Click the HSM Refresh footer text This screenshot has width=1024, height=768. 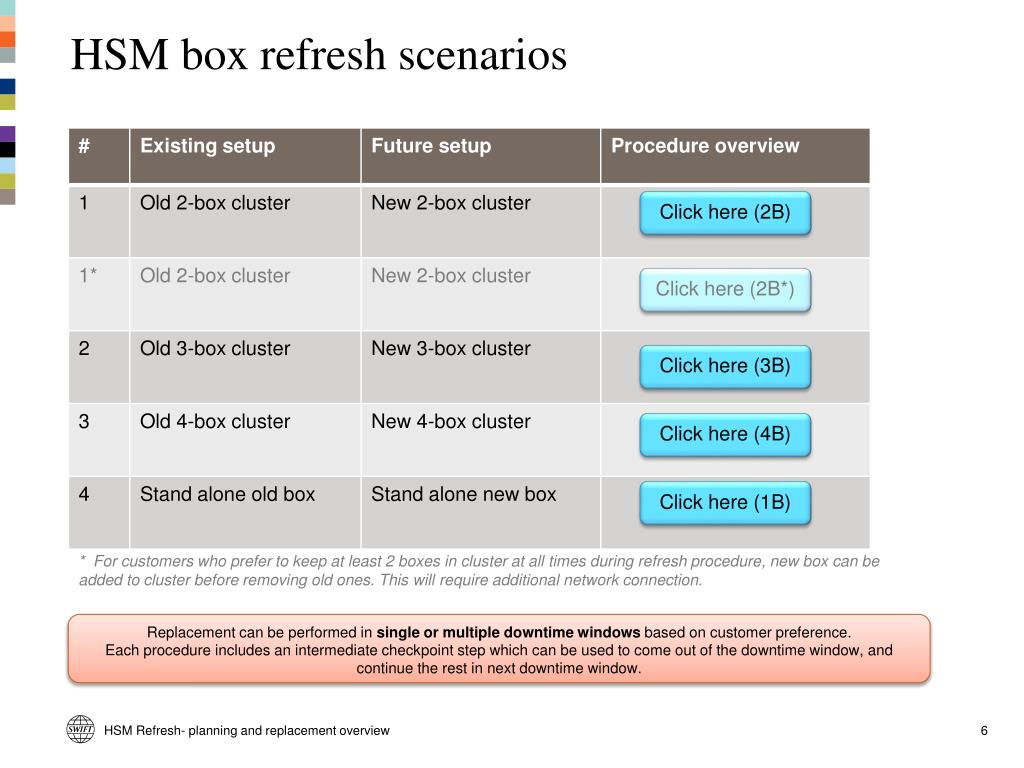pyautogui.click(x=247, y=731)
